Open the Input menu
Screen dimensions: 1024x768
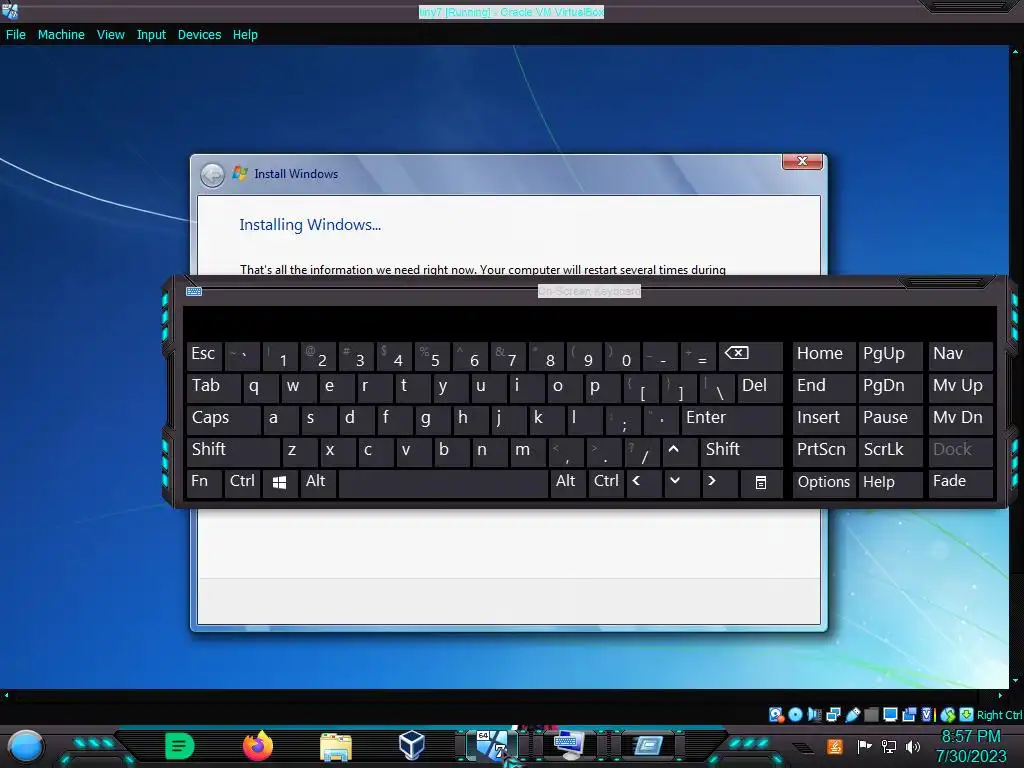pos(151,35)
